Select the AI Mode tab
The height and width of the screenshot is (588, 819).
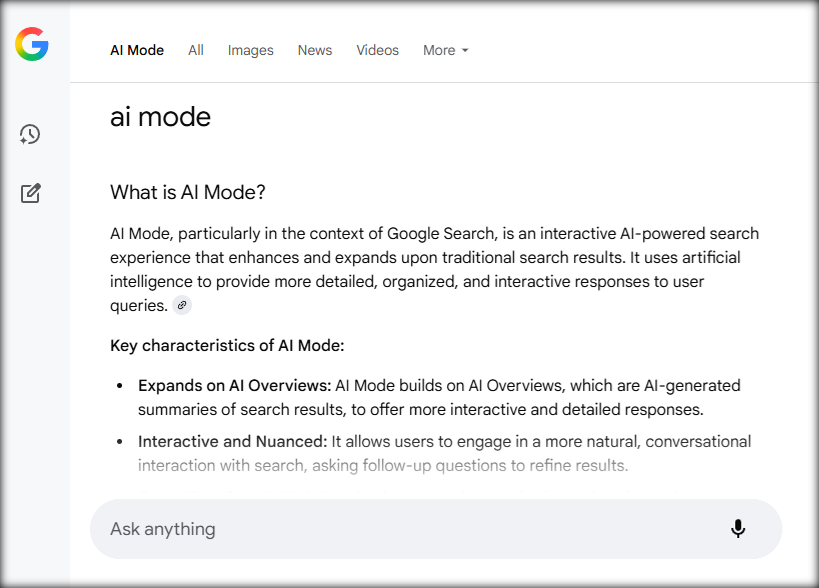click(137, 50)
